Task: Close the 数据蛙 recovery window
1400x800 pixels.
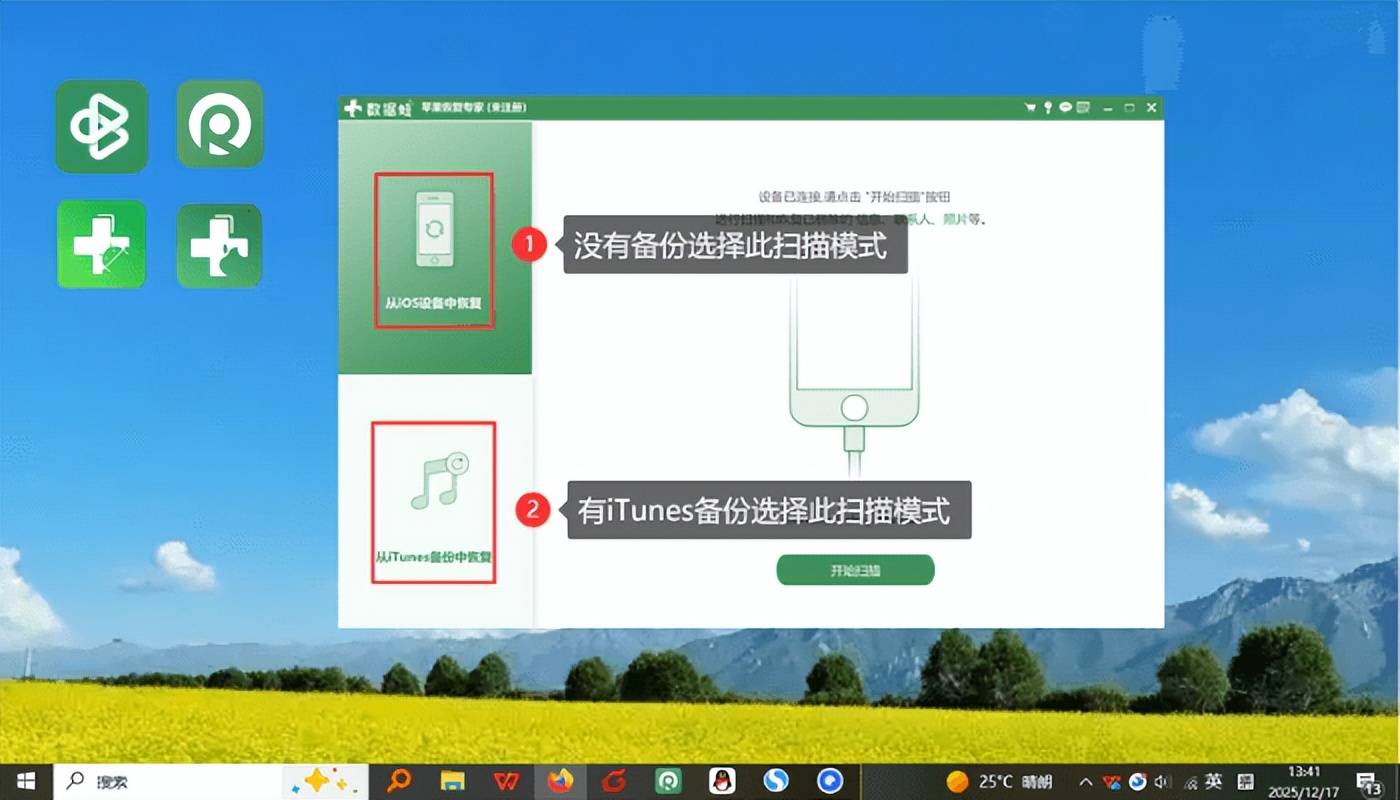Action: click(x=1151, y=108)
